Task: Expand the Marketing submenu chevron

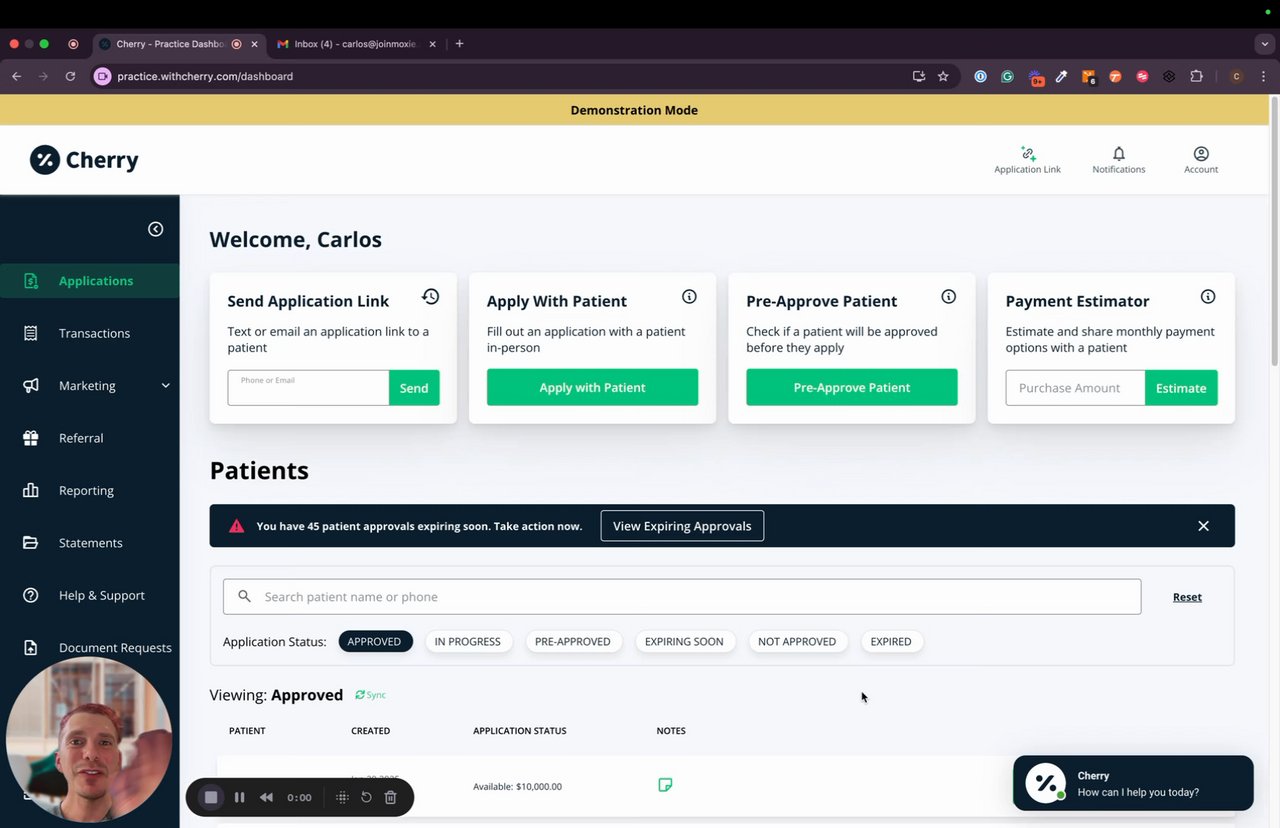Action: tap(166, 386)
